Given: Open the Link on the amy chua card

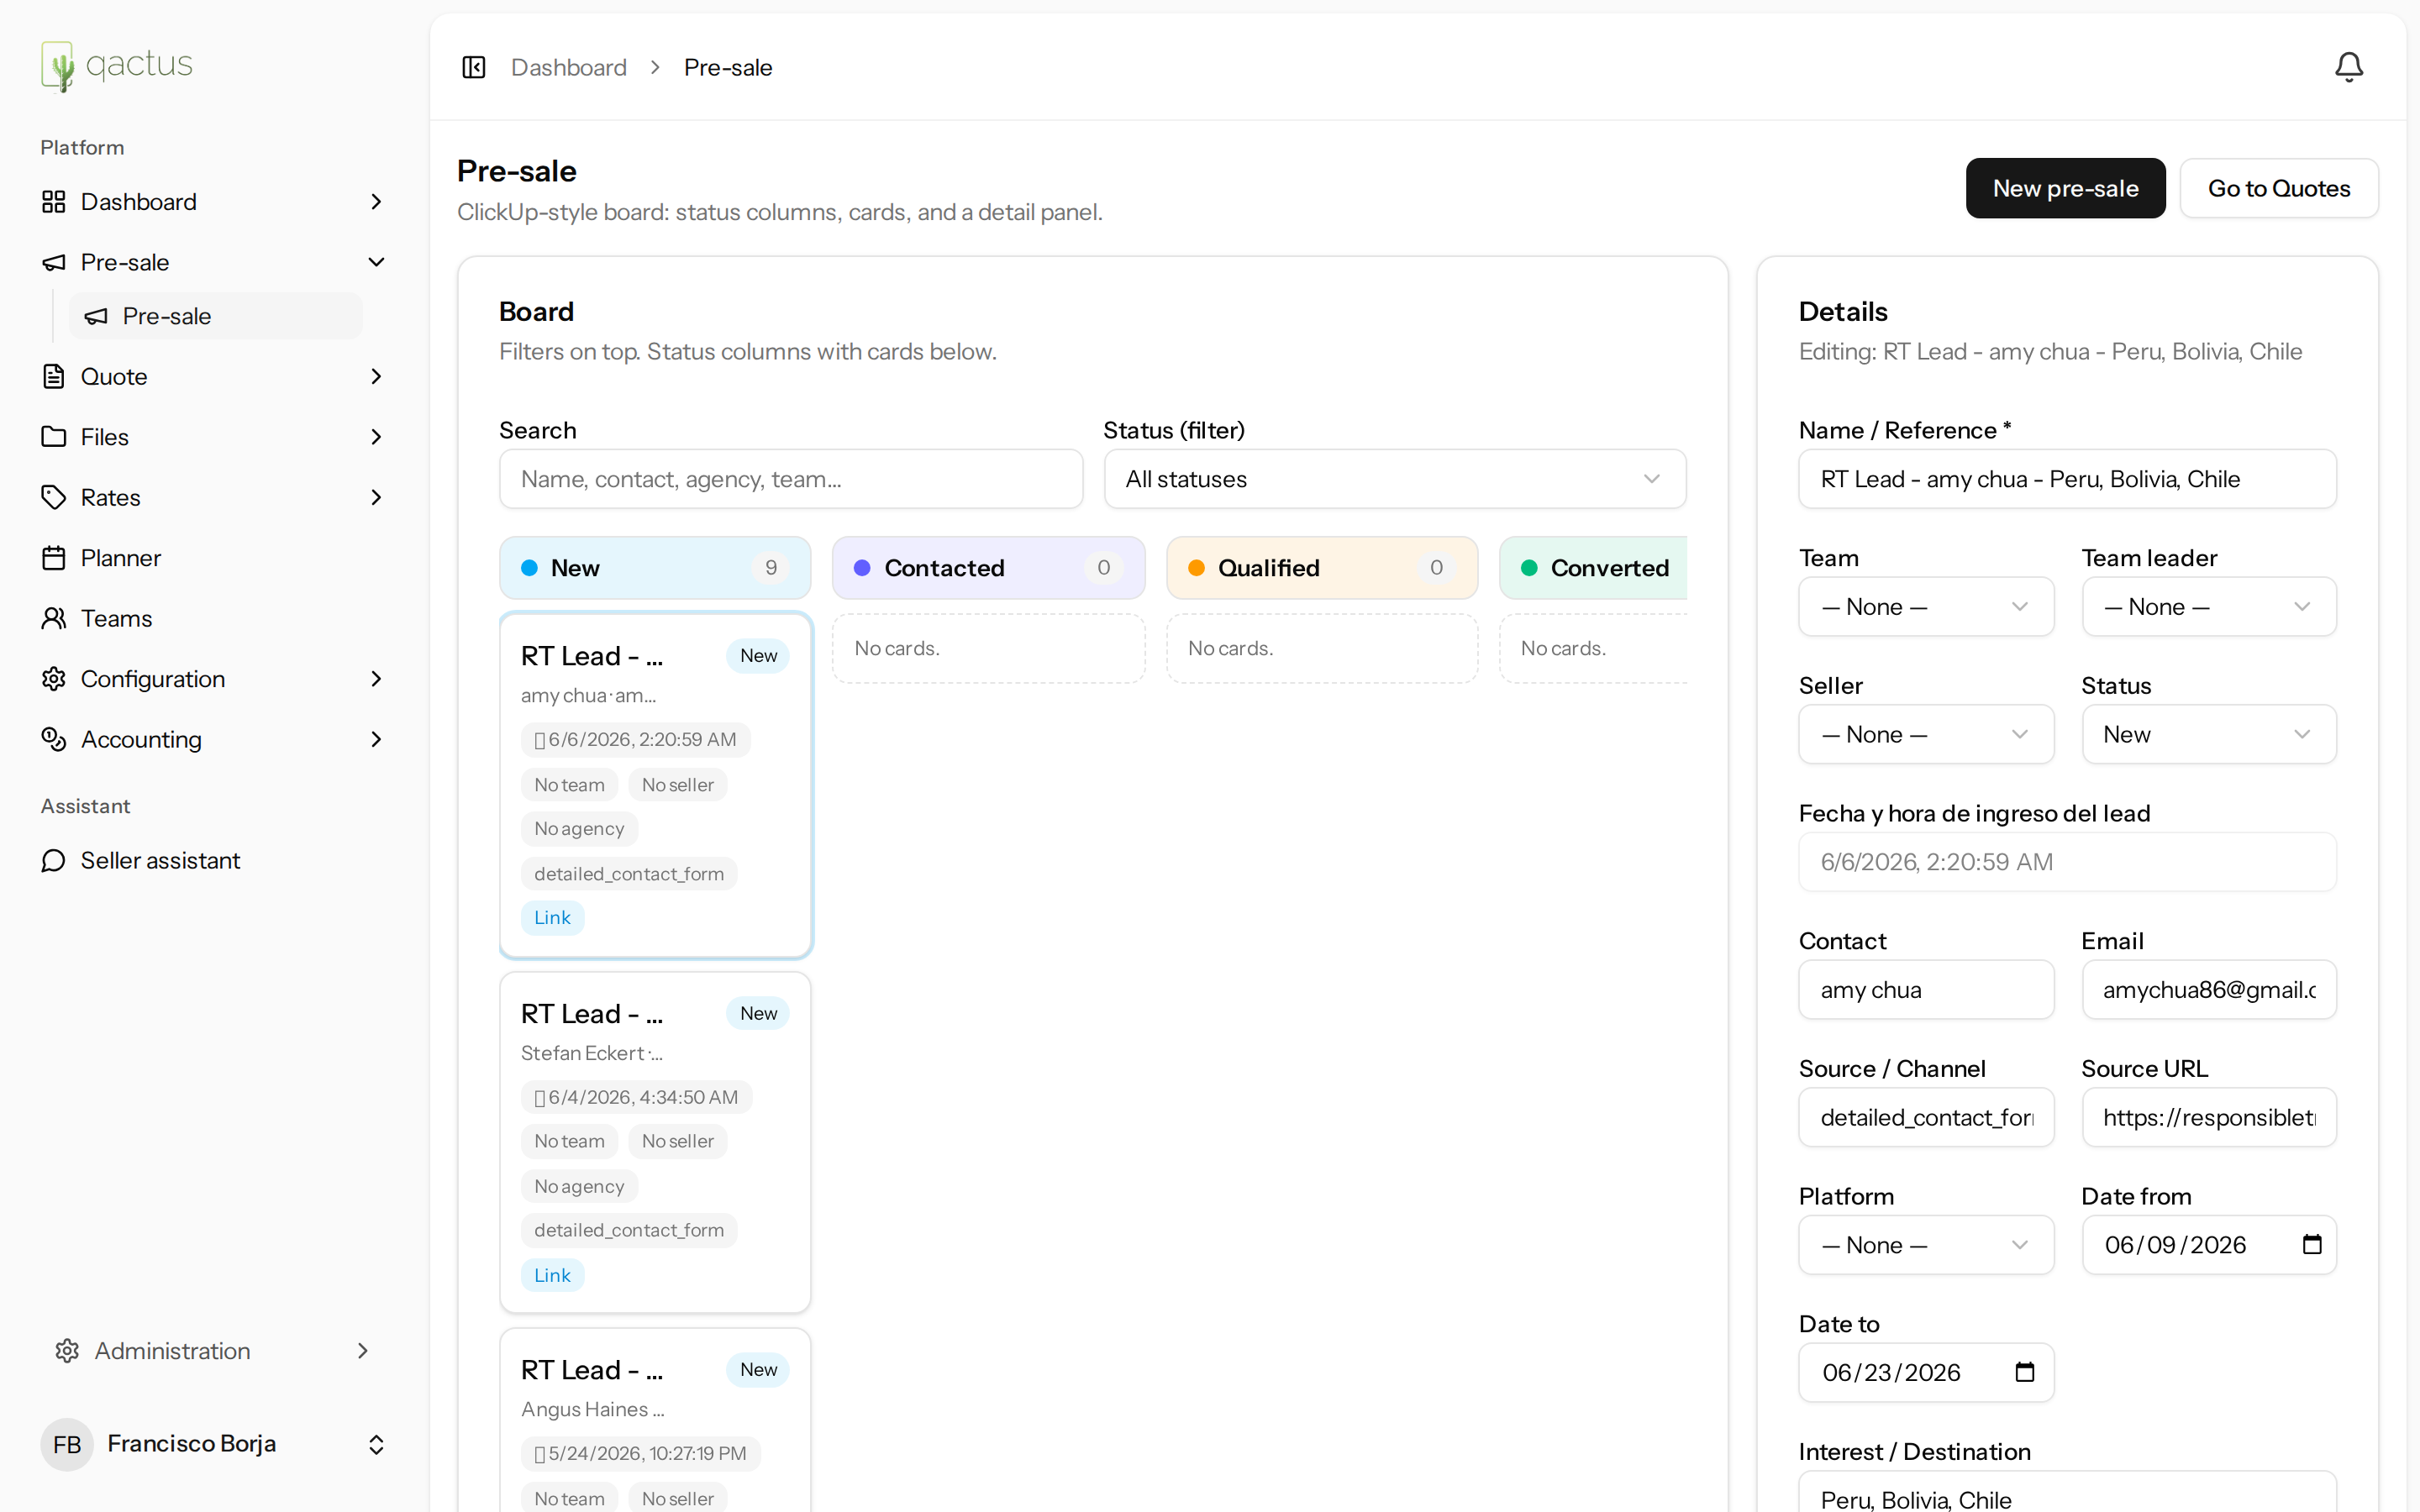Looking at the screenshot, I should coord(552,917).
